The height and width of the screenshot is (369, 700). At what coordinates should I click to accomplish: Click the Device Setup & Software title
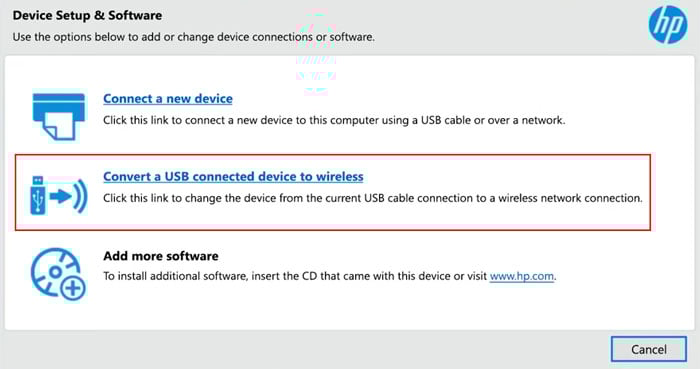tap(87, 16)
